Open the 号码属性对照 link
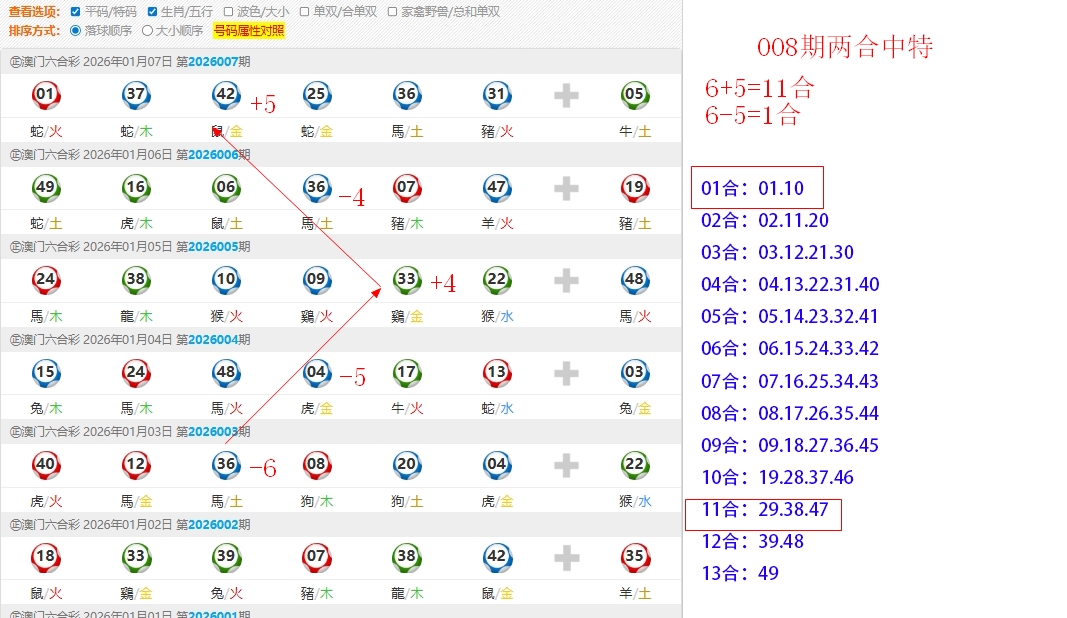This screenshot has height=618, width=1067. click(248, 30)
